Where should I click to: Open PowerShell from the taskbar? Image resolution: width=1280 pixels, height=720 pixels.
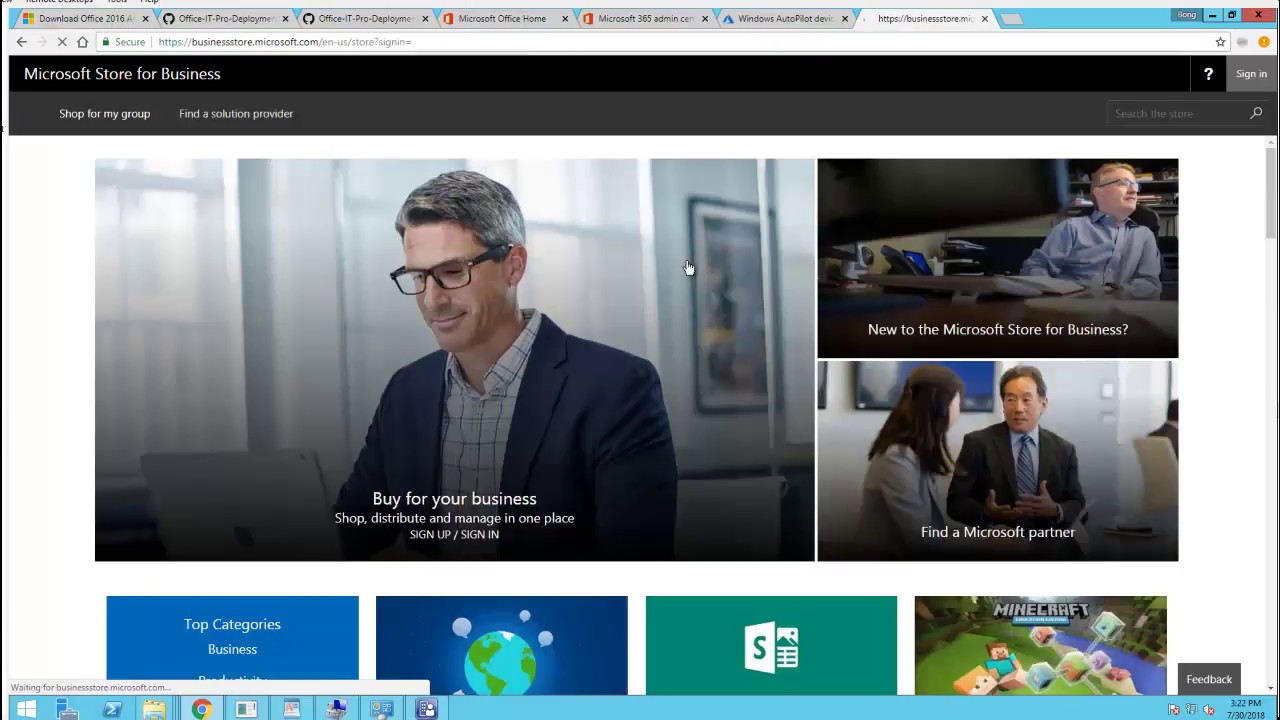tap(112, 709)
